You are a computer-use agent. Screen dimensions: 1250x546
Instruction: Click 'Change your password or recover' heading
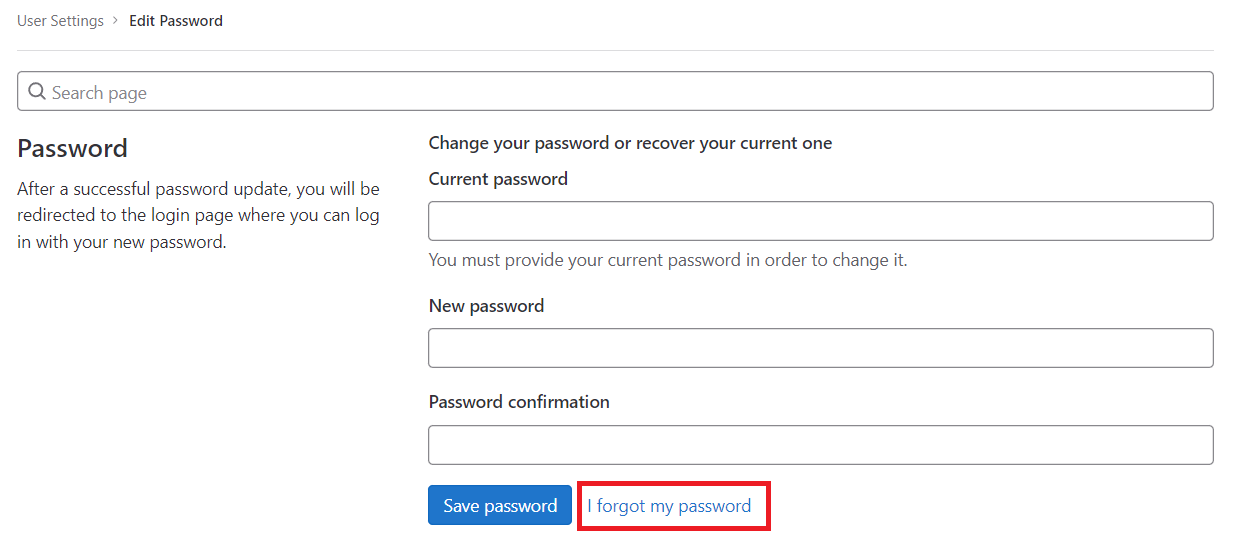click(x=630, y=143)
